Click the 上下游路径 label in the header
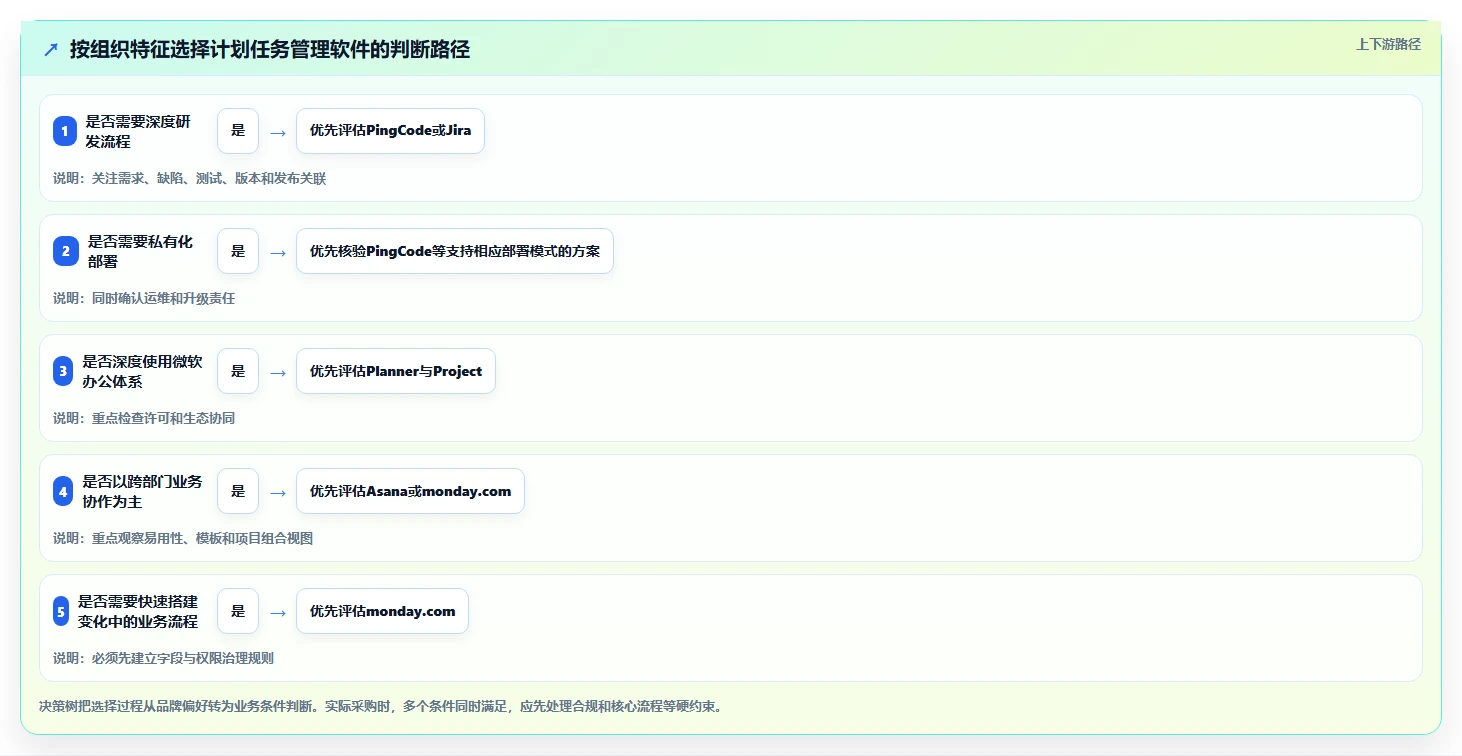Image resolution: width=1462 pixels, height=756 pixels. pos(1388,44)
